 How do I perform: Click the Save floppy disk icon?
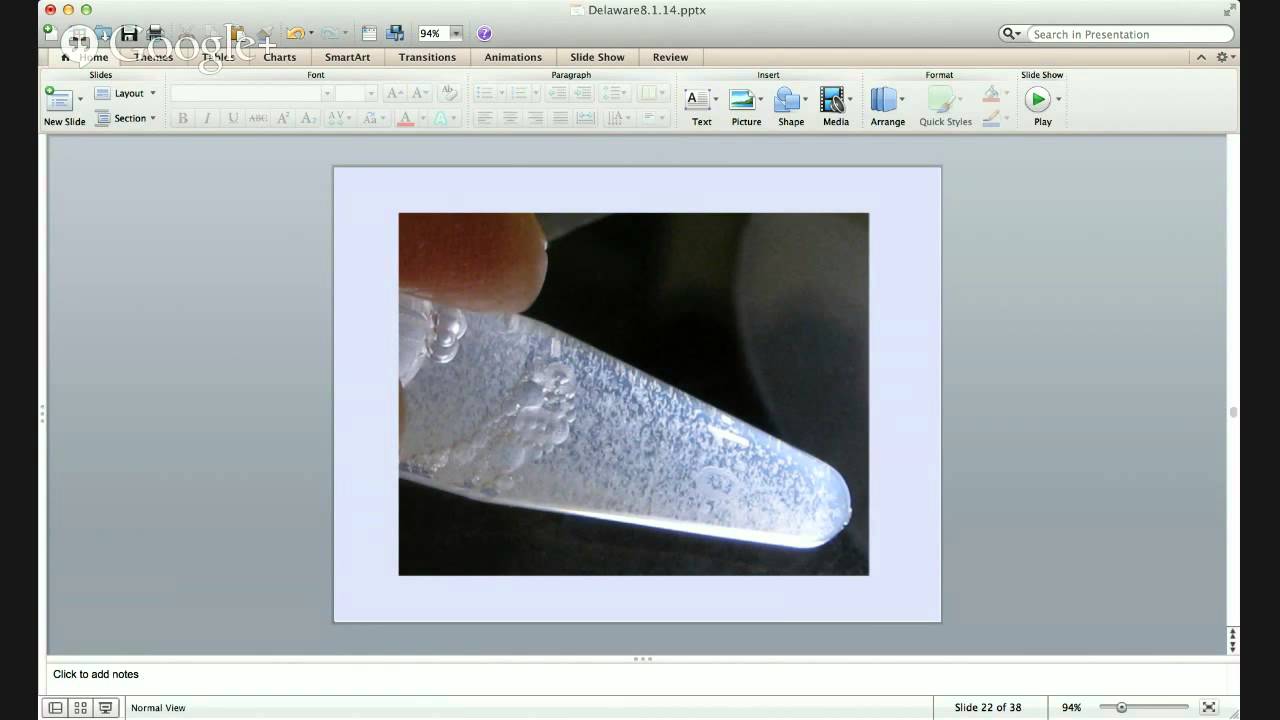129,34
